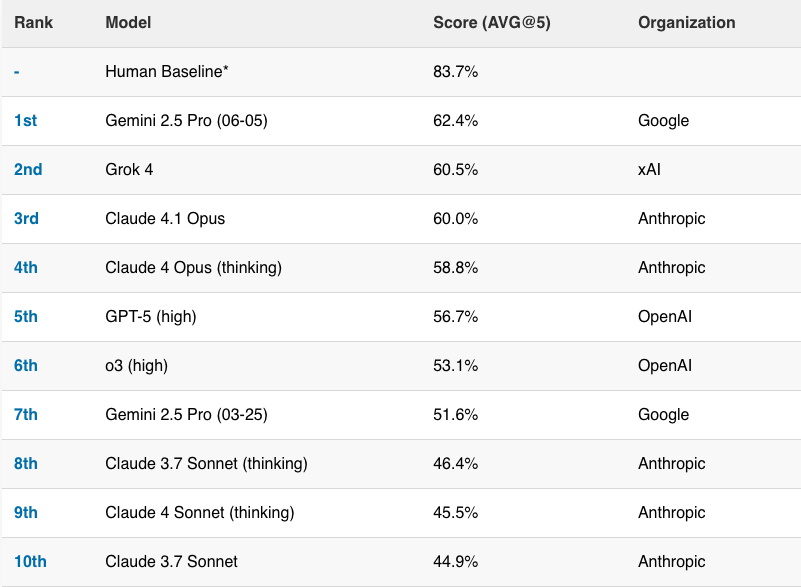
Task: Click the 83.7% human baseline score
Action: (x=455, y=72)
